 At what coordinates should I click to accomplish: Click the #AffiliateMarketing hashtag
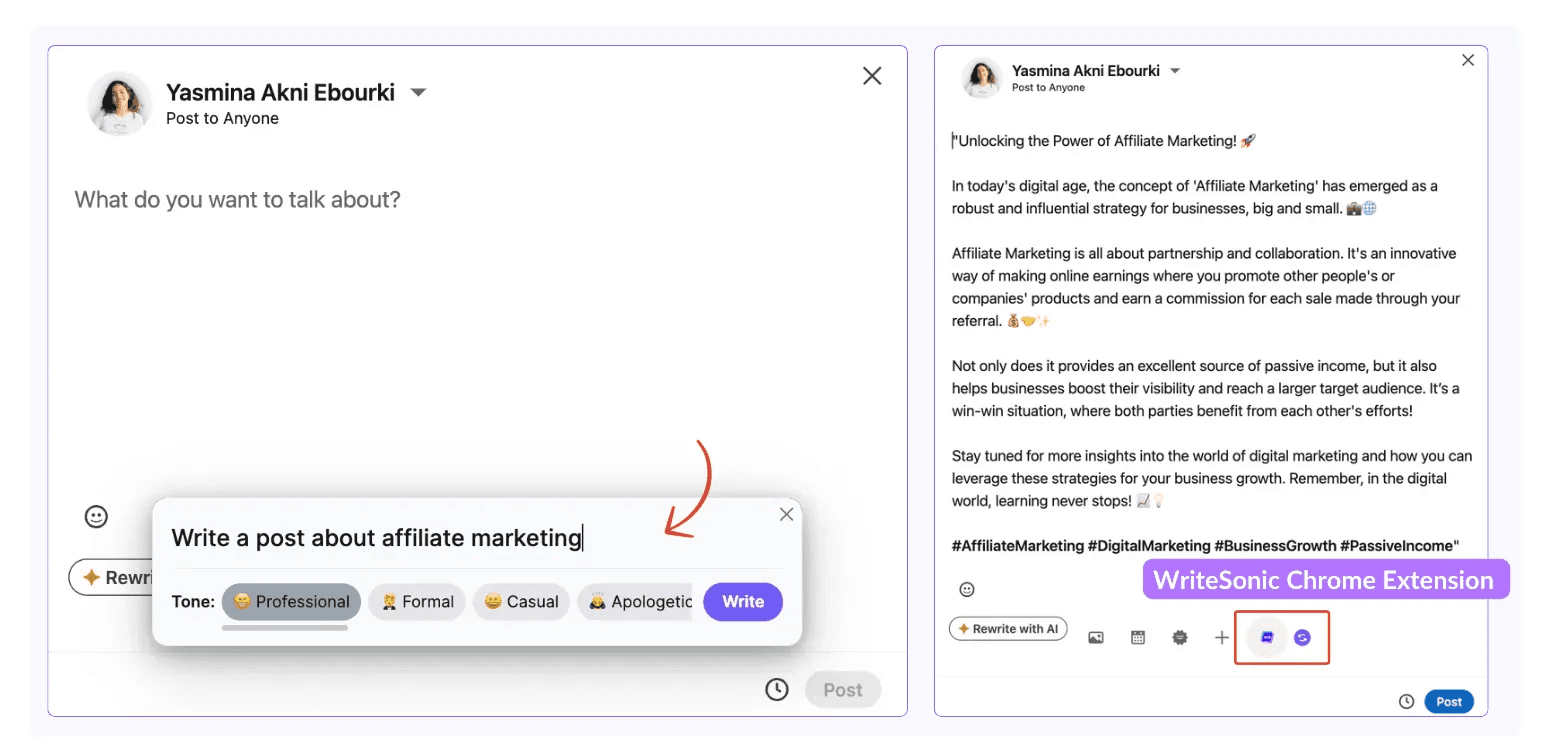(x=1018, y=546)
